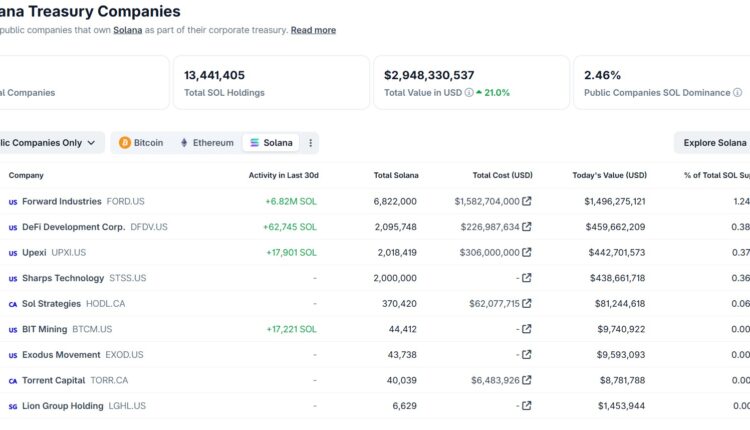Switch to the Bitcoin tab
Viewport: 750px width, 430px height.
(x=141, y=143)
